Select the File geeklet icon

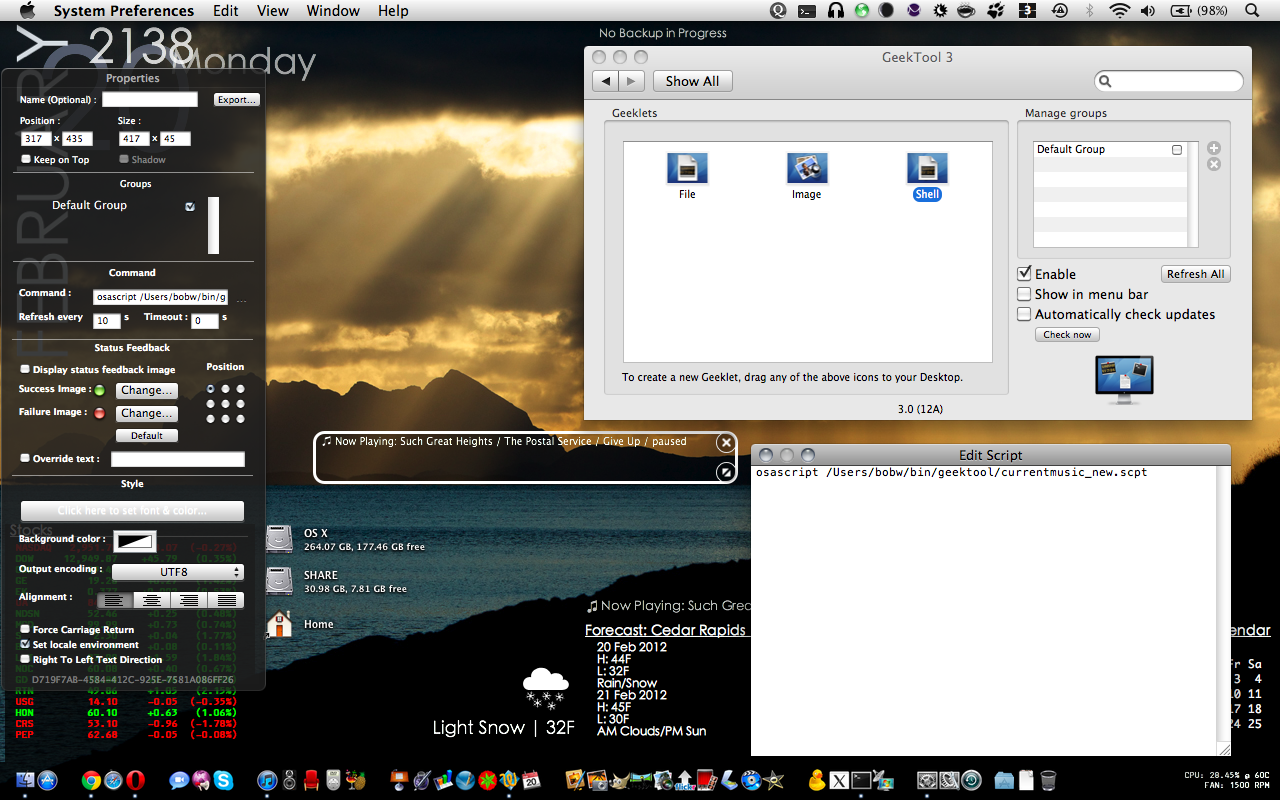coord(687,168)
